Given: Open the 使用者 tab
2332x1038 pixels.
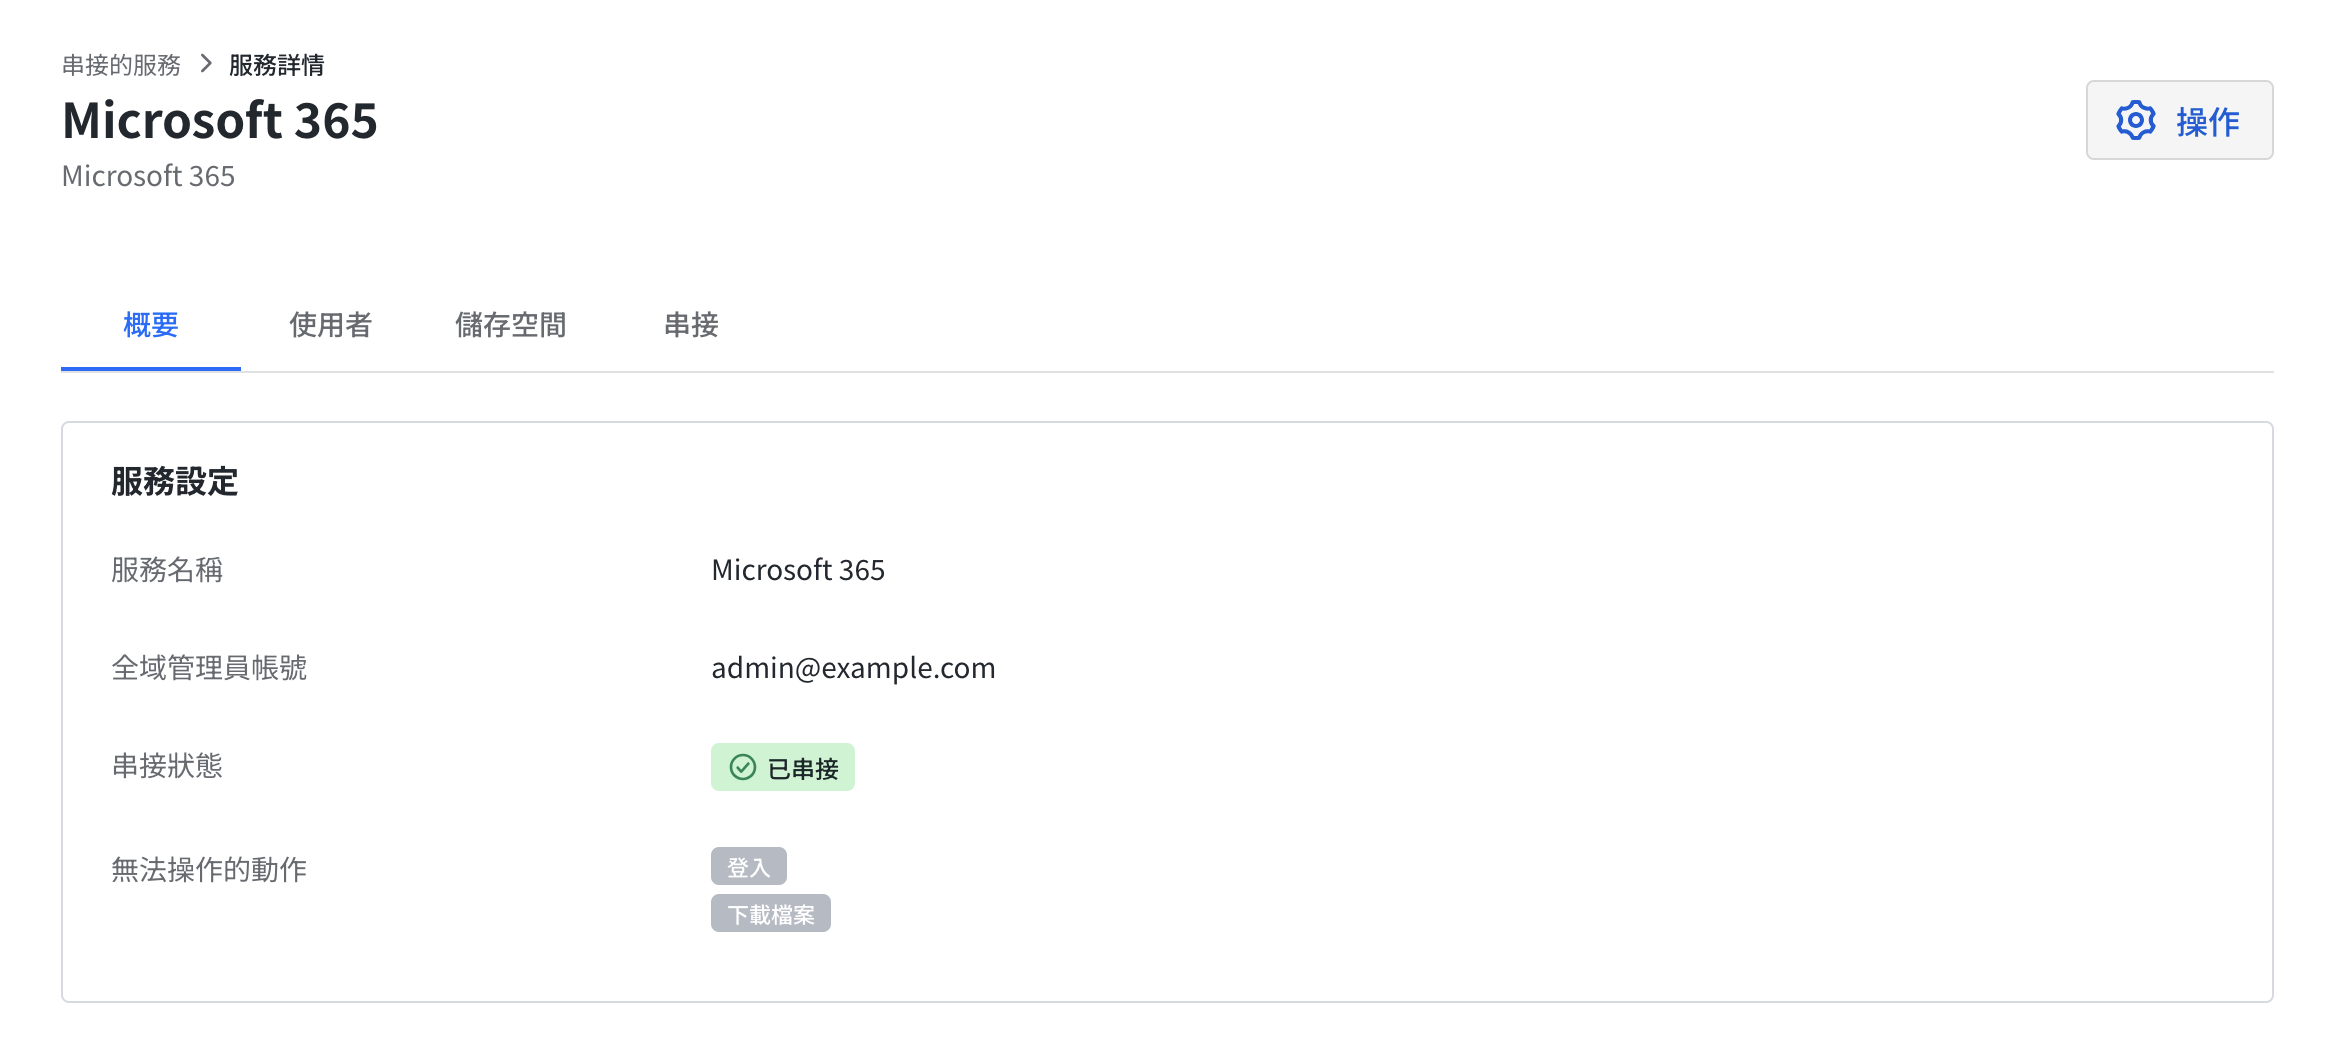Looking at the screenshot, I should pyautogui.click(x=331, y=325).
